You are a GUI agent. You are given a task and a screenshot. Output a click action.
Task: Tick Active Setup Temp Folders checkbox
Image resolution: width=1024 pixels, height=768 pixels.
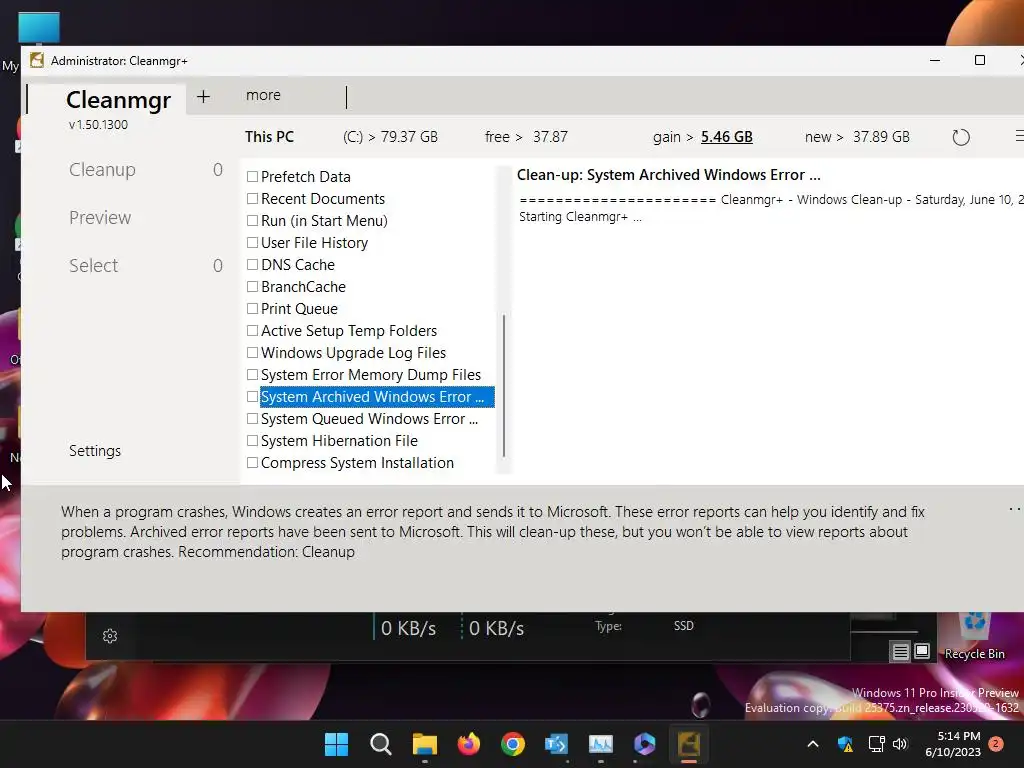[x=252, y=330]
